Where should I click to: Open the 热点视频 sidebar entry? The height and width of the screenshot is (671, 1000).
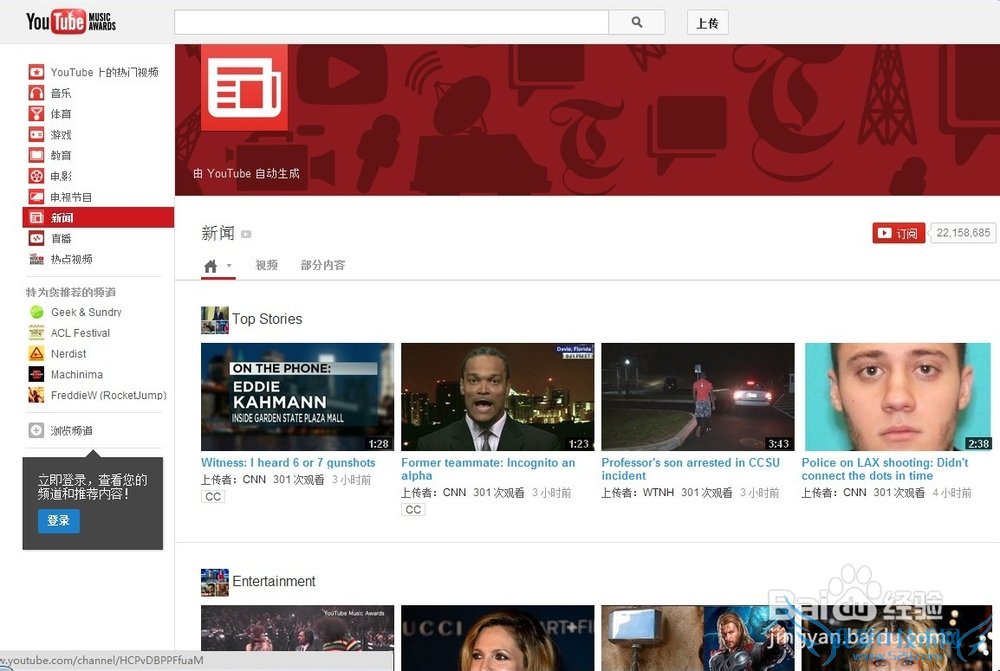pyautogui.click(x=71, y=259)
